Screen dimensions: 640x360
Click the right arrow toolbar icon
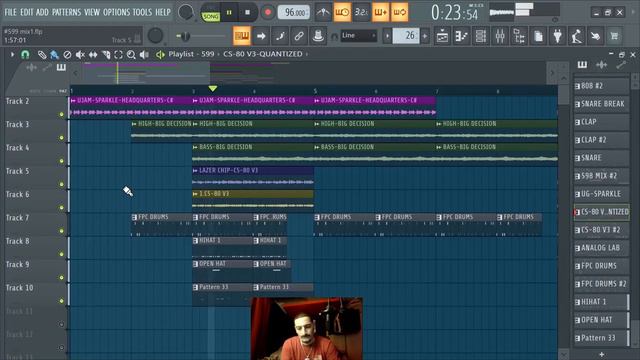tap(261, 36)
